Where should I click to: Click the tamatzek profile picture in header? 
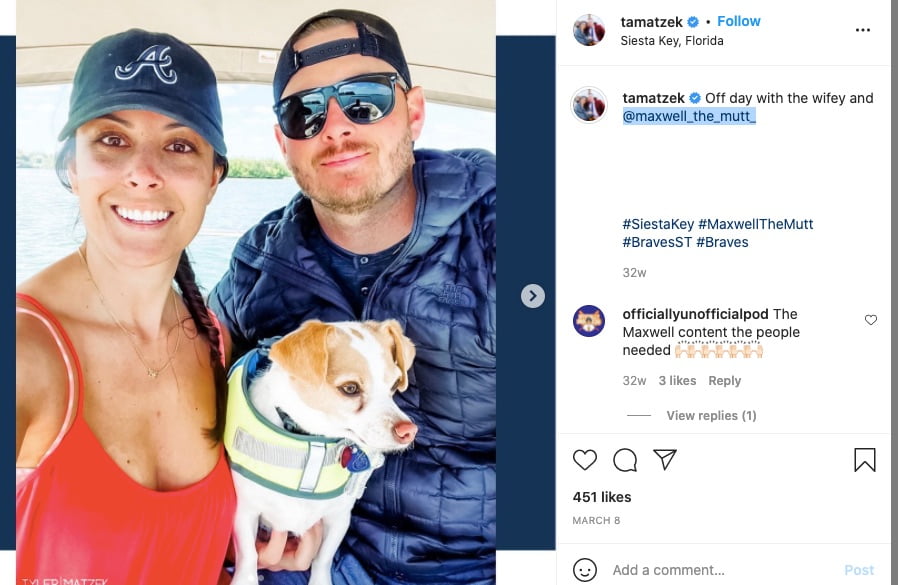pos(589,30)
